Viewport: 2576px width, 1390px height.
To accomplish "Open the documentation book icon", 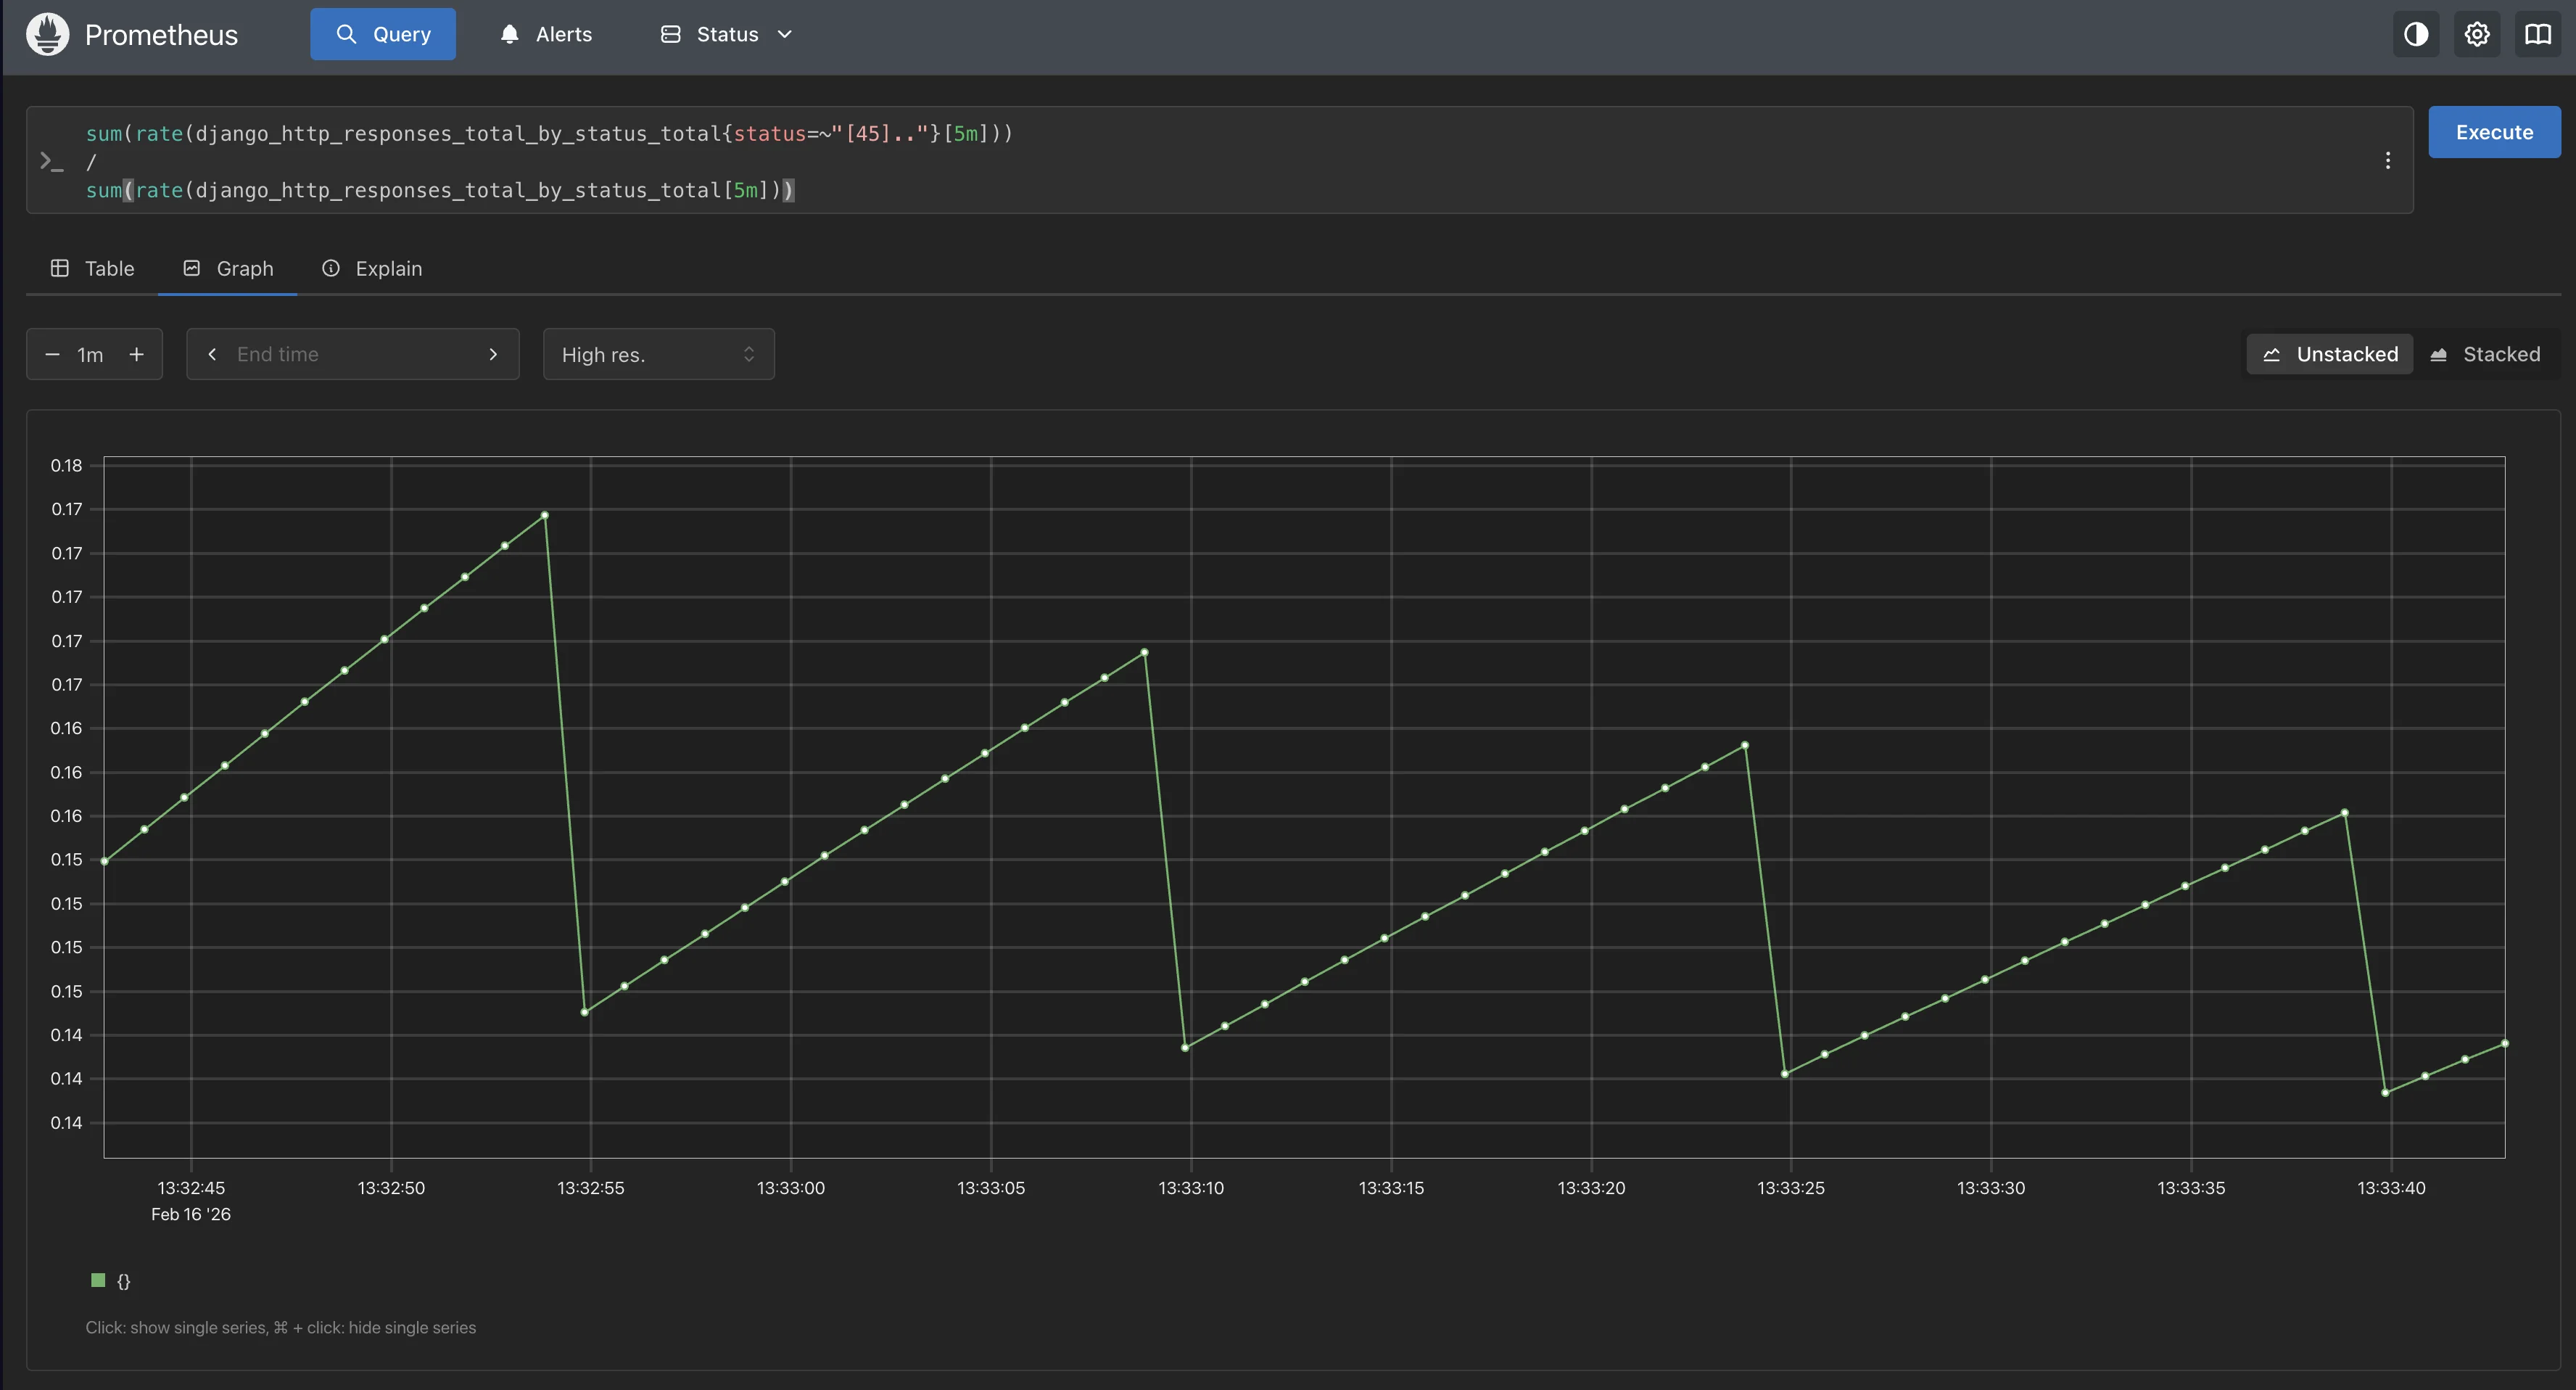I will tap(2537, 34).
